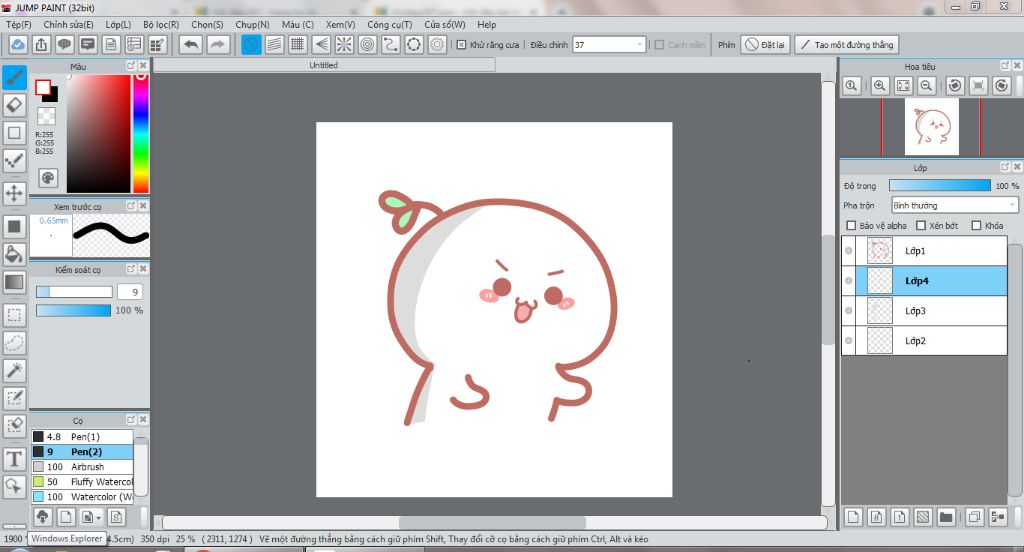Enable curve snap
This screenshot has width=1024, height=552.
coord(391,44)
